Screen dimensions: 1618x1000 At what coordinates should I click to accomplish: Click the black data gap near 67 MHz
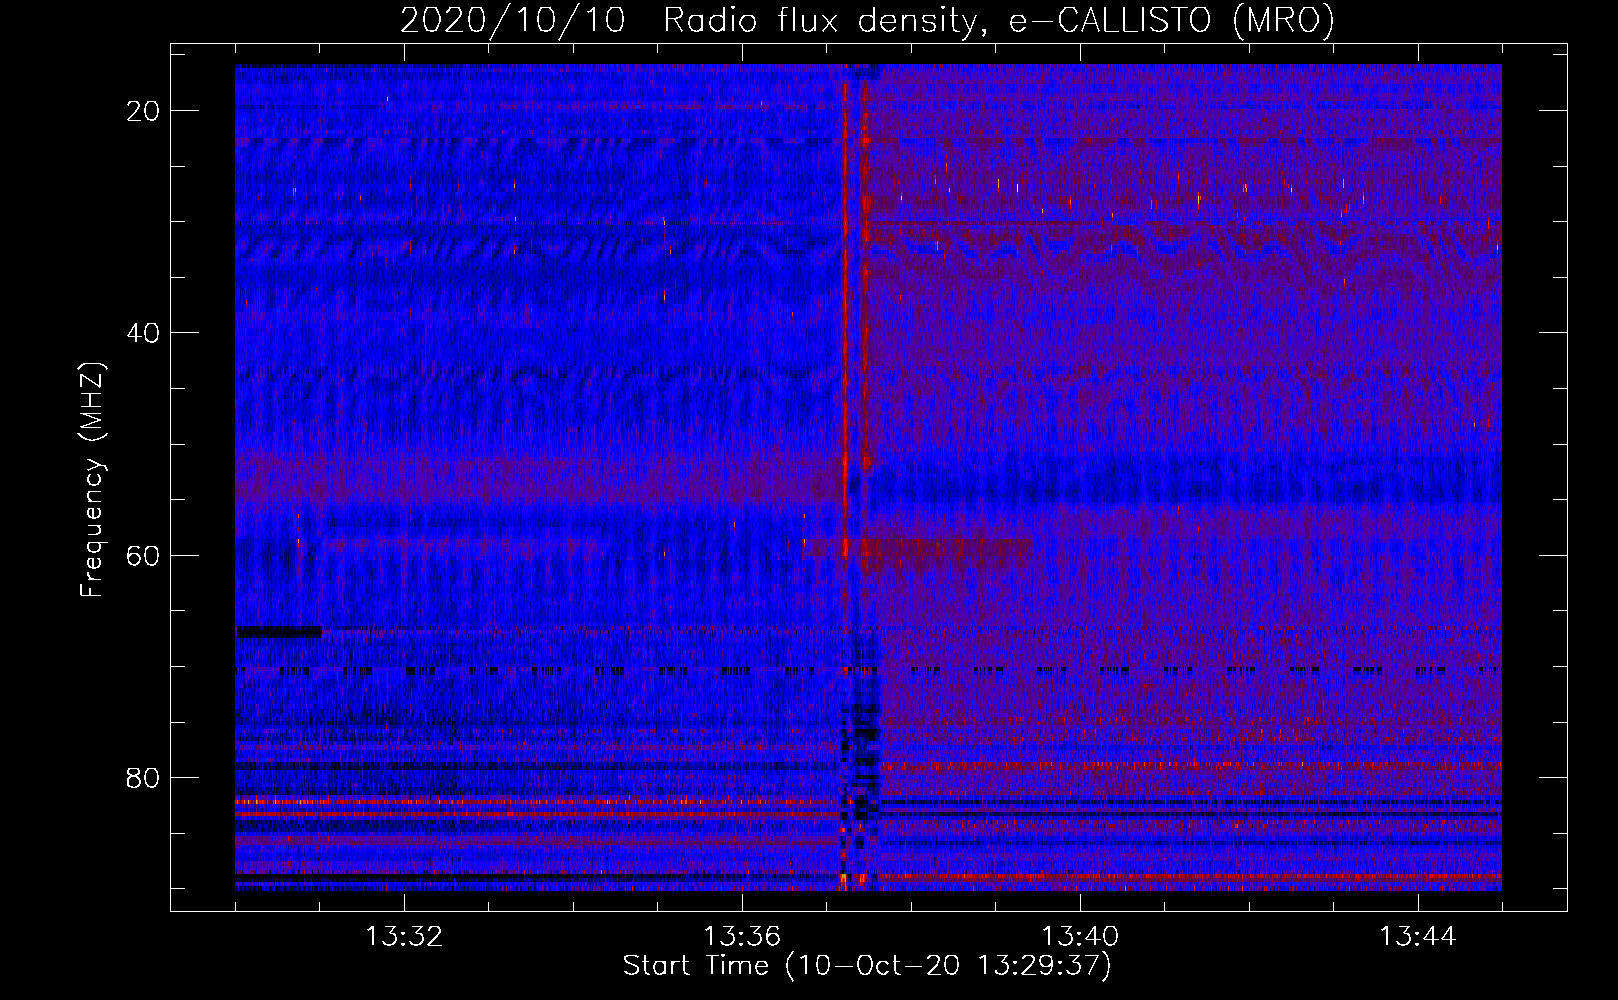279,631
